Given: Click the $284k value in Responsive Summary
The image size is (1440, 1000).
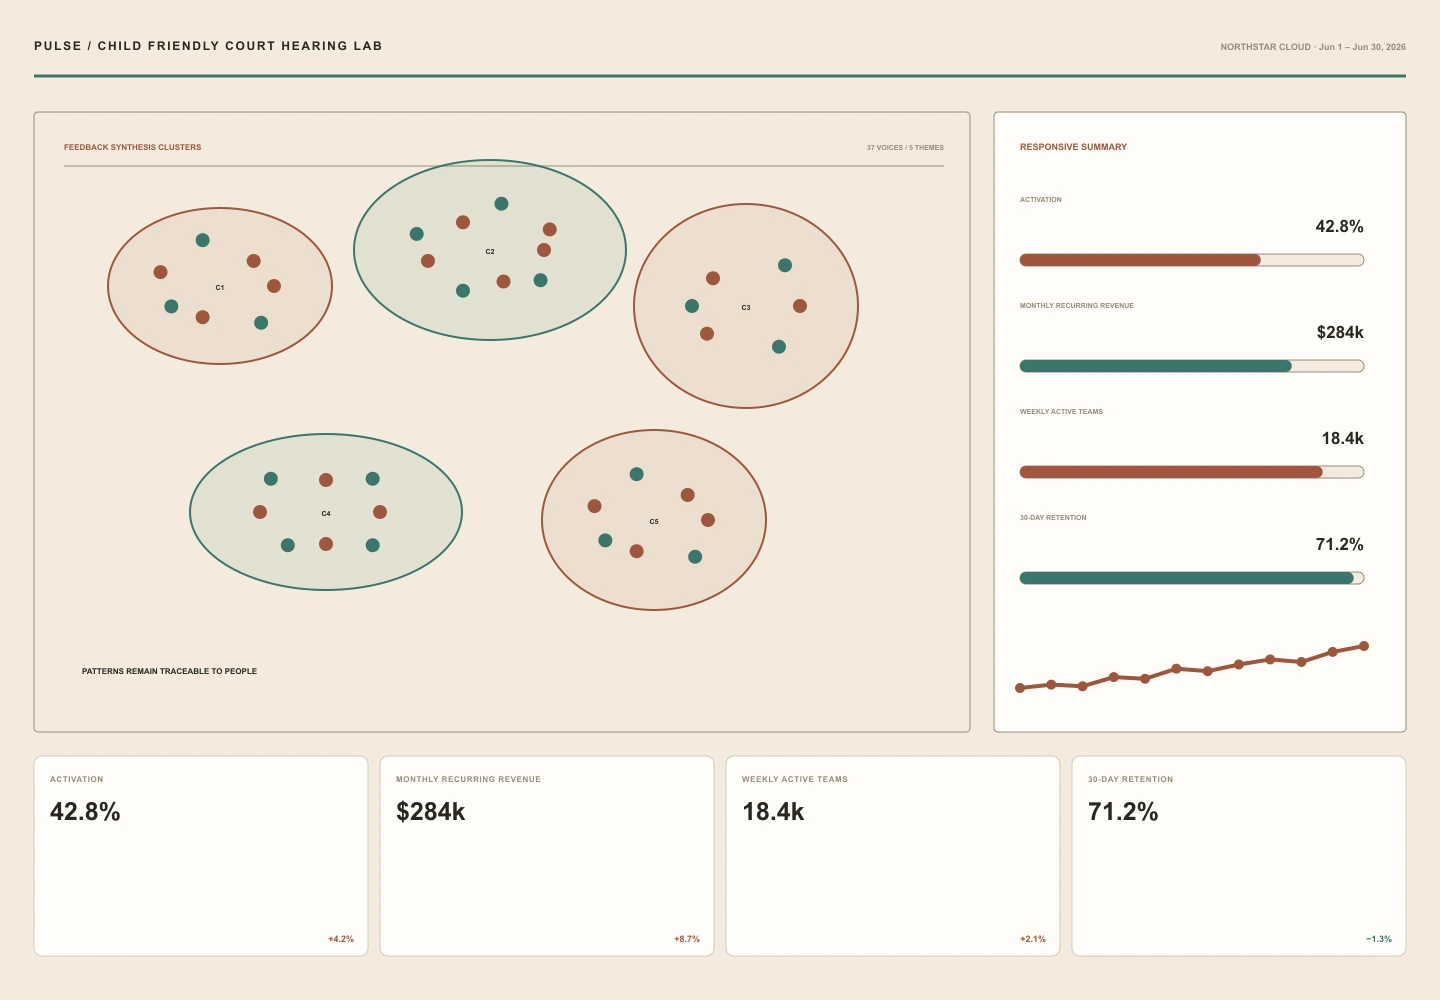Looking at the screenshot, I should [x=1340, y=333].
